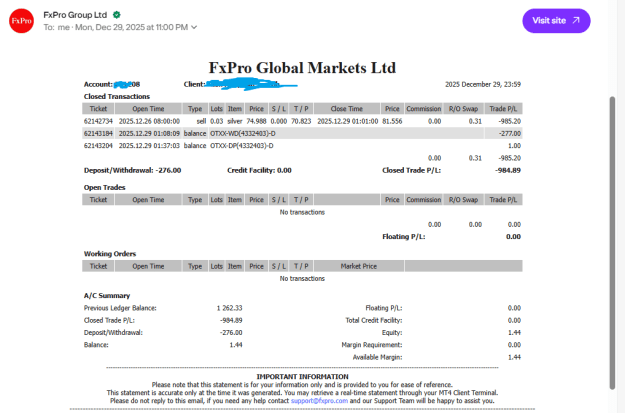Screen dimensions: 625x413
Task: Click the Floating P/L: label under Open Trades
Action: [x=404, y=237]
